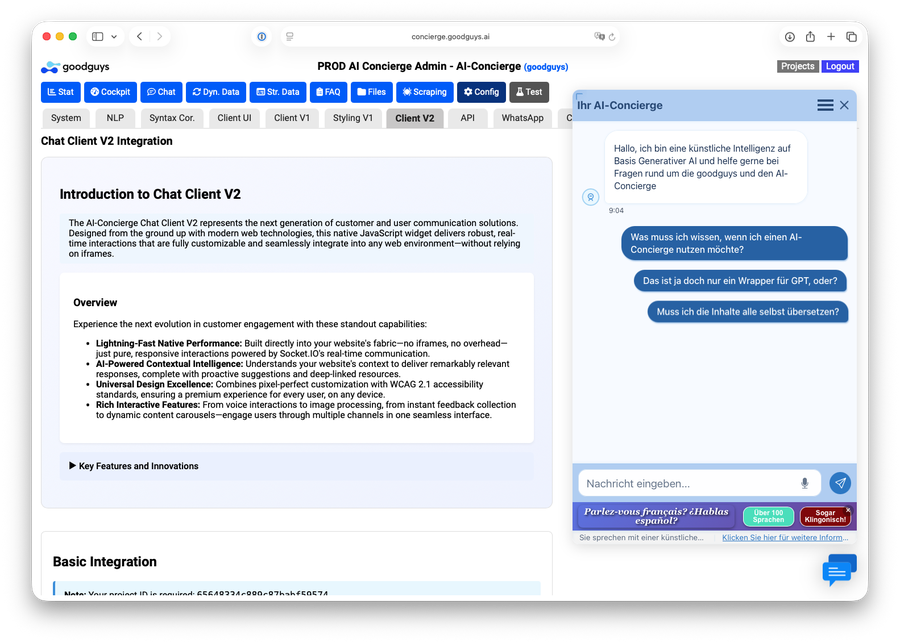The height and width of the screenshot is (643, 900).
Task: Open the AI-Concierge hamburger menu
Action: 825,105
